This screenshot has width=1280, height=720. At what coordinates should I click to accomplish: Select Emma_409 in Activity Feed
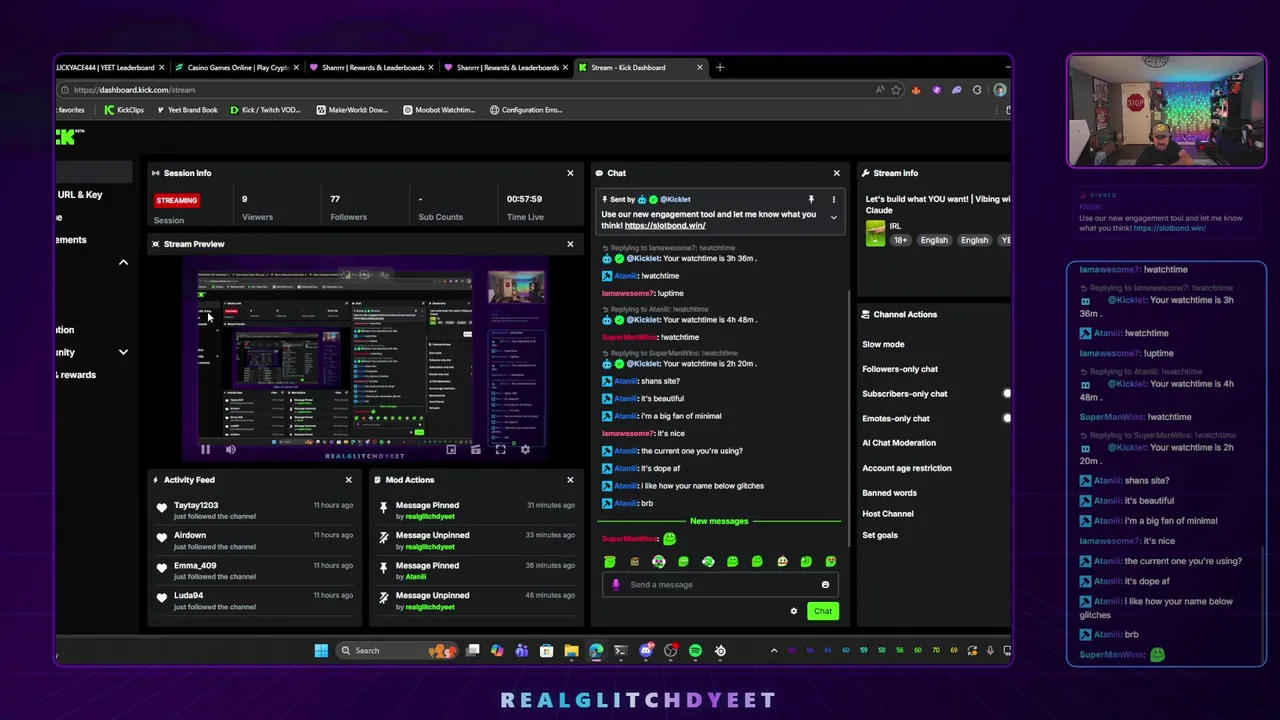pos(195,566)
